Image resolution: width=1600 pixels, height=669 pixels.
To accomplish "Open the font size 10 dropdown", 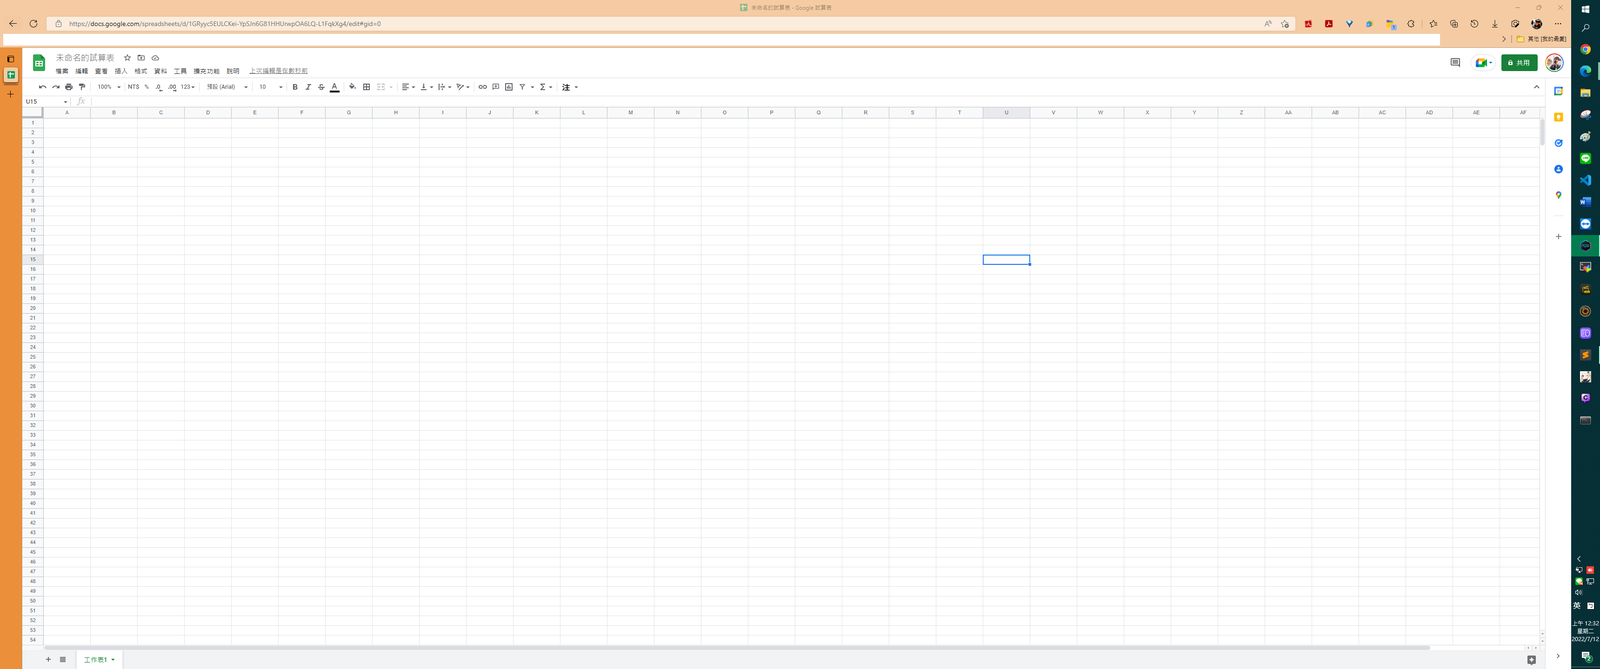I will [x=270, y=87].
